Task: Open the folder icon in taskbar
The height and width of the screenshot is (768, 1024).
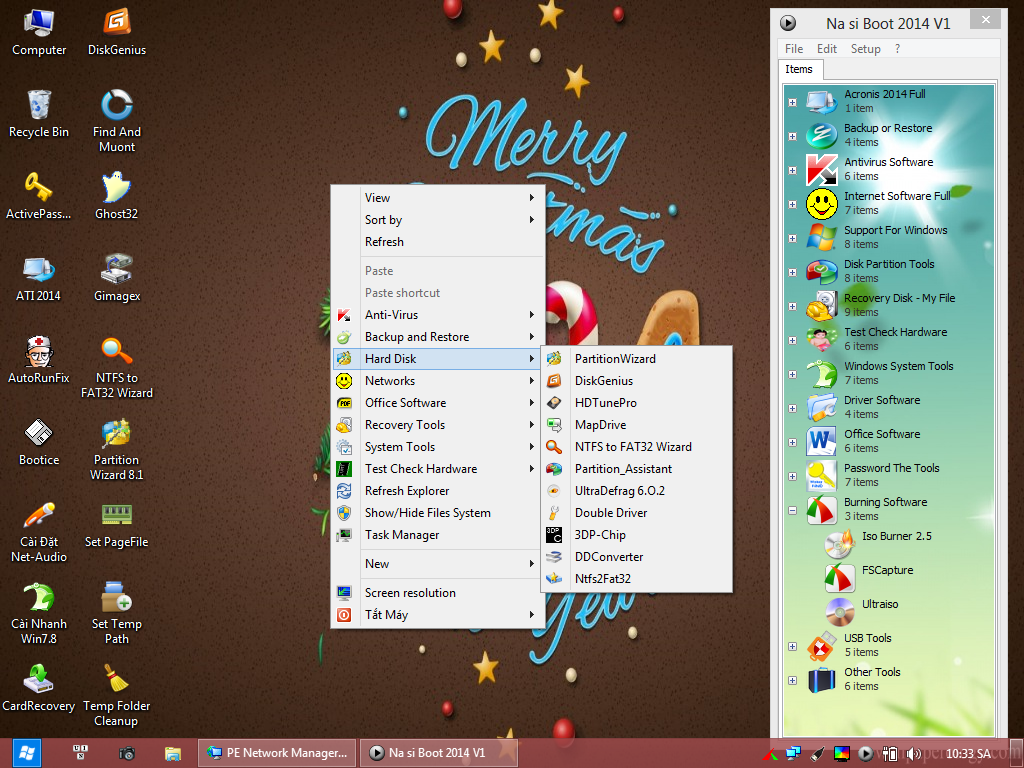Action: coord(172,754)
